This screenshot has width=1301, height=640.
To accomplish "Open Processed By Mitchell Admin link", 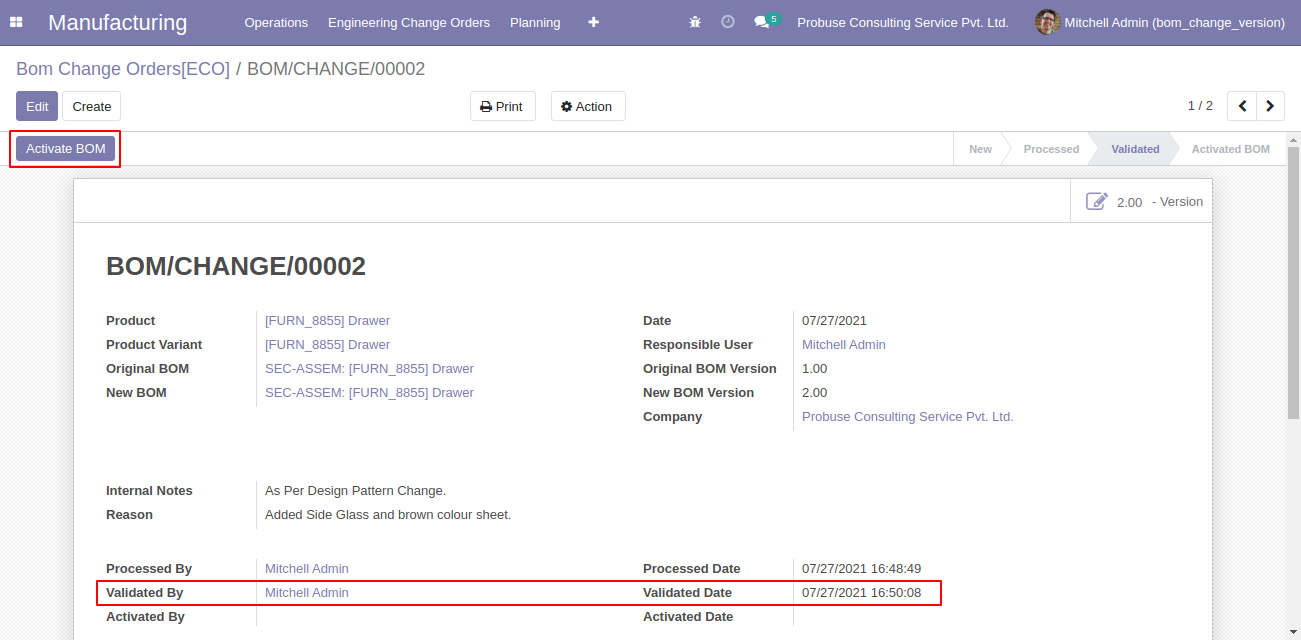I will (x=307, y=569).
